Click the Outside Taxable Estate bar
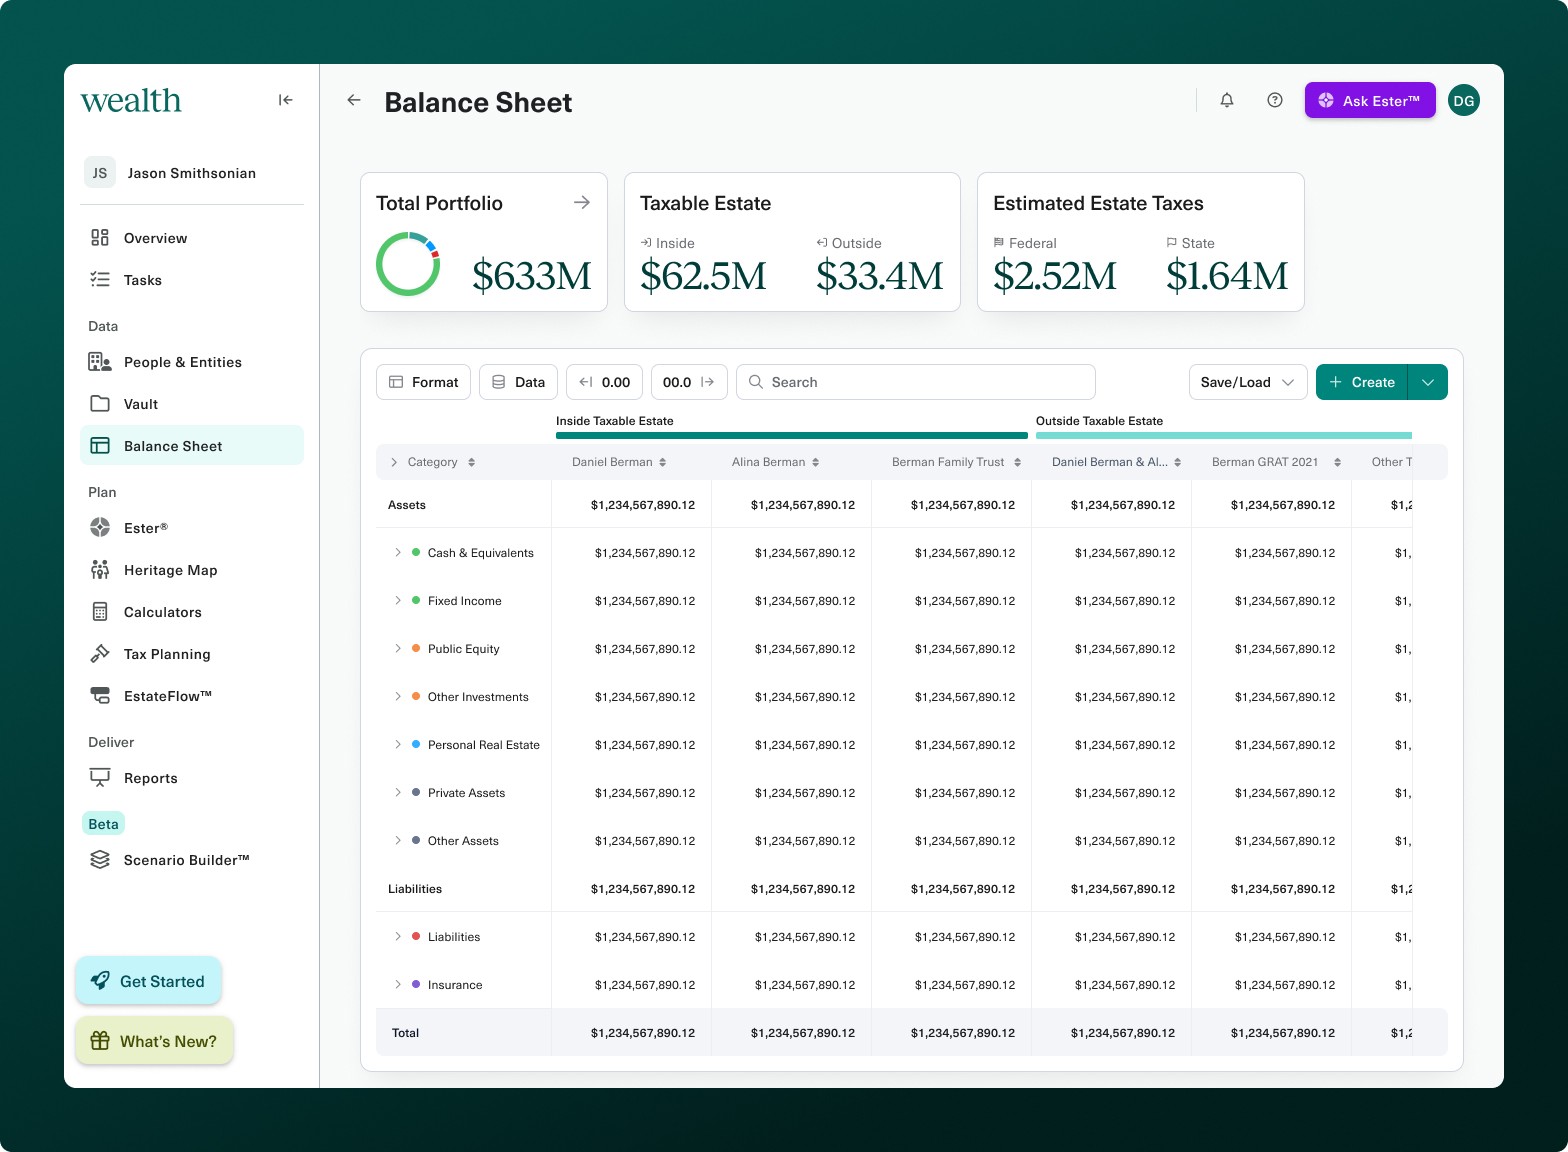This screenshot has width=1568, height=1152. (x=1224, y=435)
